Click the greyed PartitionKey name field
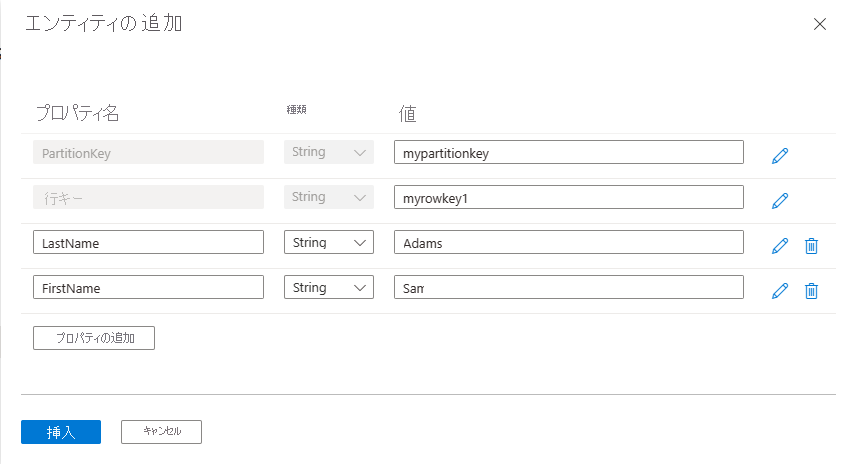856x464 pixels. click(148, 152)
